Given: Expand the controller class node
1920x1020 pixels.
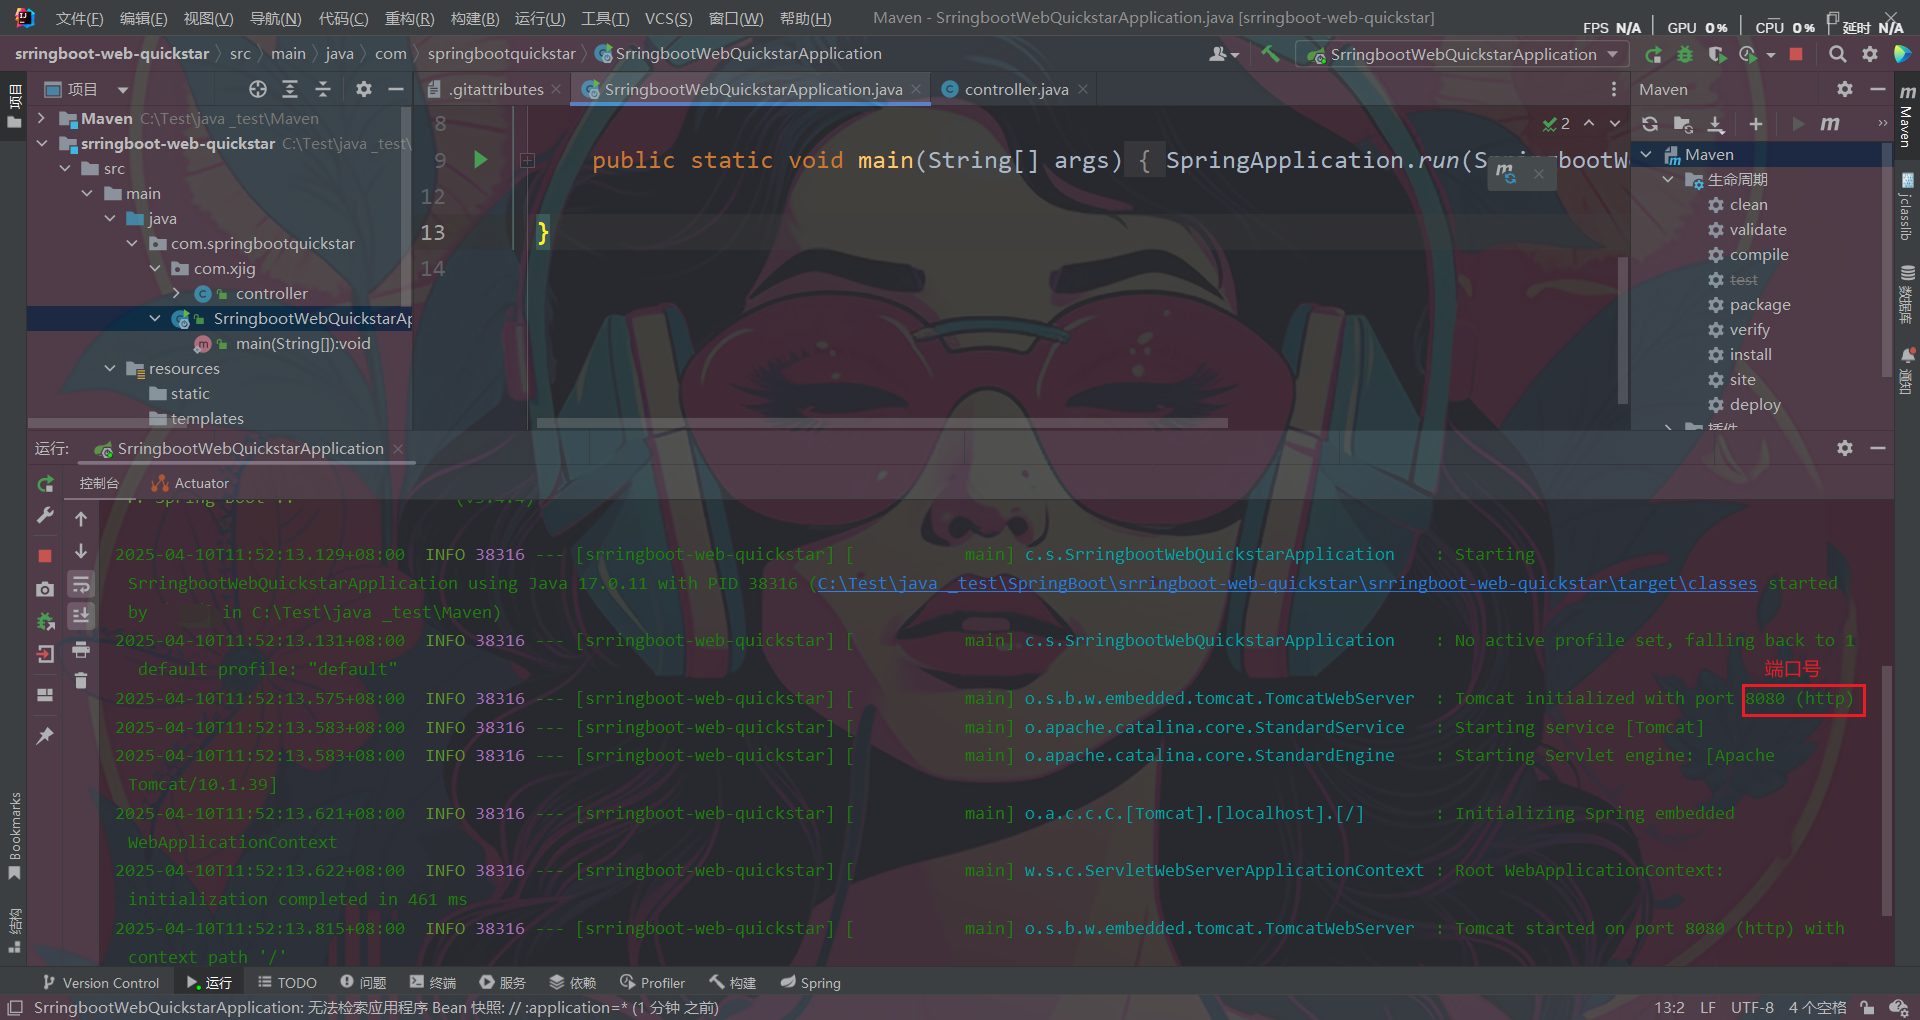Looking at the screenshot, I should (177, 293).
